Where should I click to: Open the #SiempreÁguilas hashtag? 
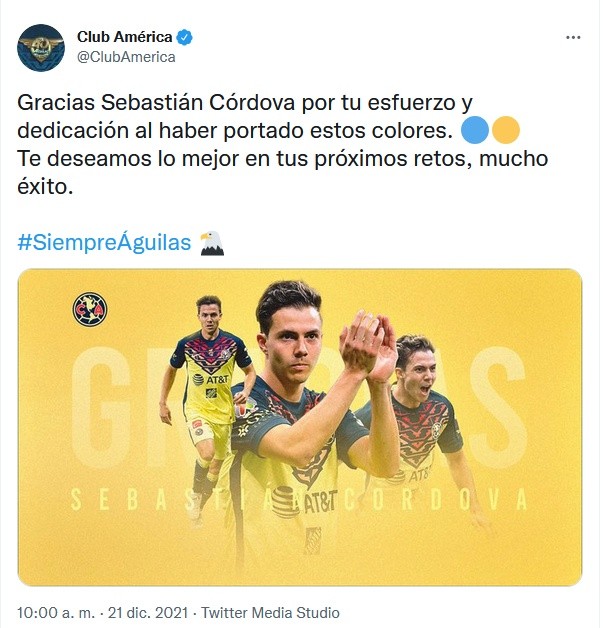tap(104, 243)
